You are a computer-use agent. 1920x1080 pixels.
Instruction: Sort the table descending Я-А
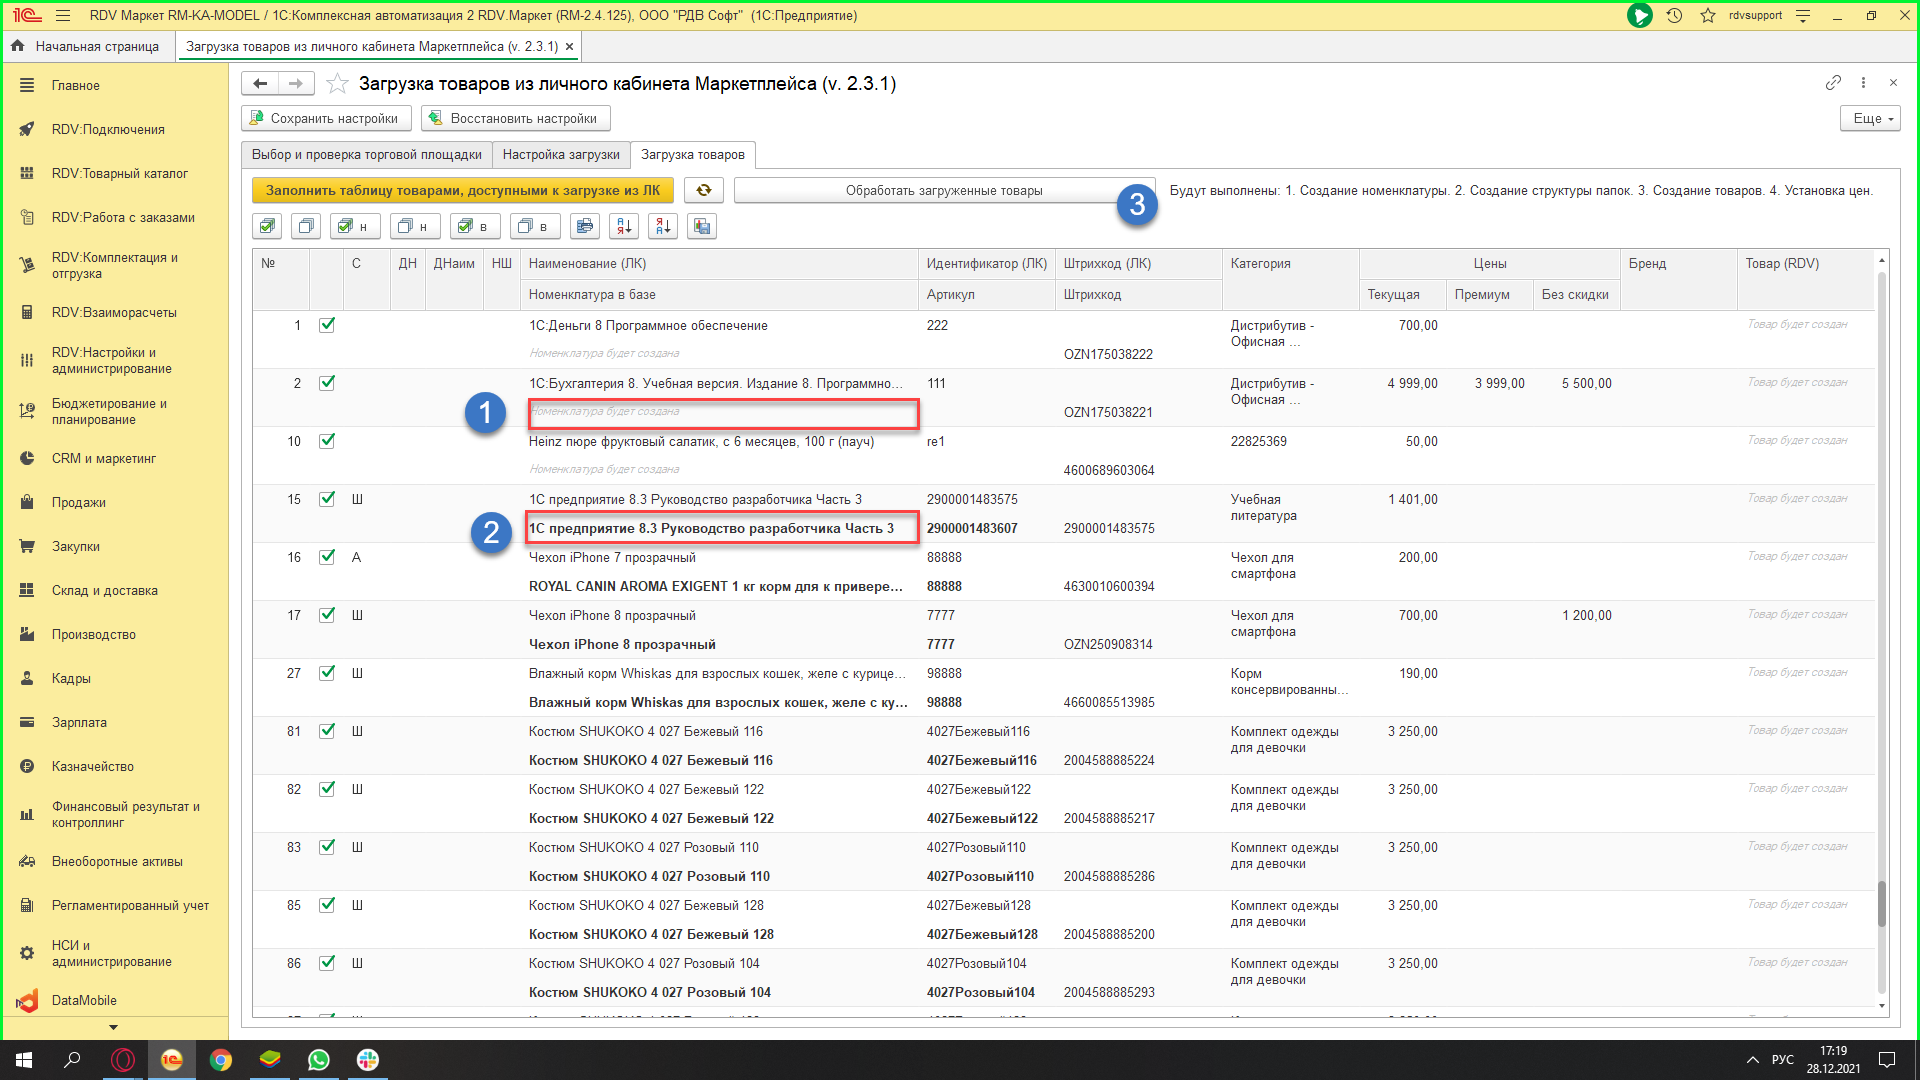click(x=663, y=227)
